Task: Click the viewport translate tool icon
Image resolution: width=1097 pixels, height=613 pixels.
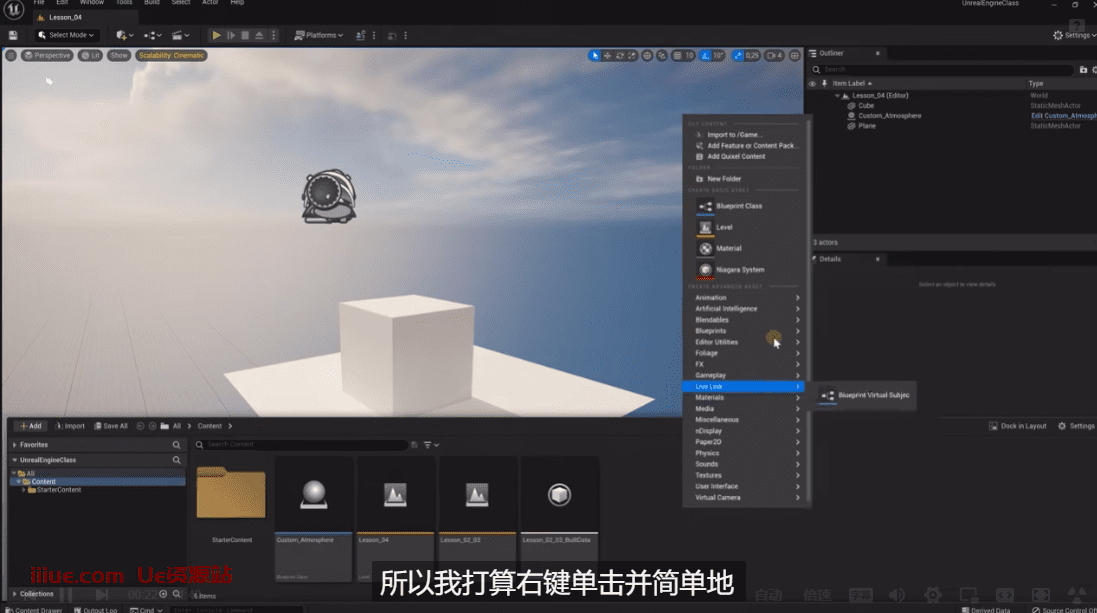Action: pos(608,56)
